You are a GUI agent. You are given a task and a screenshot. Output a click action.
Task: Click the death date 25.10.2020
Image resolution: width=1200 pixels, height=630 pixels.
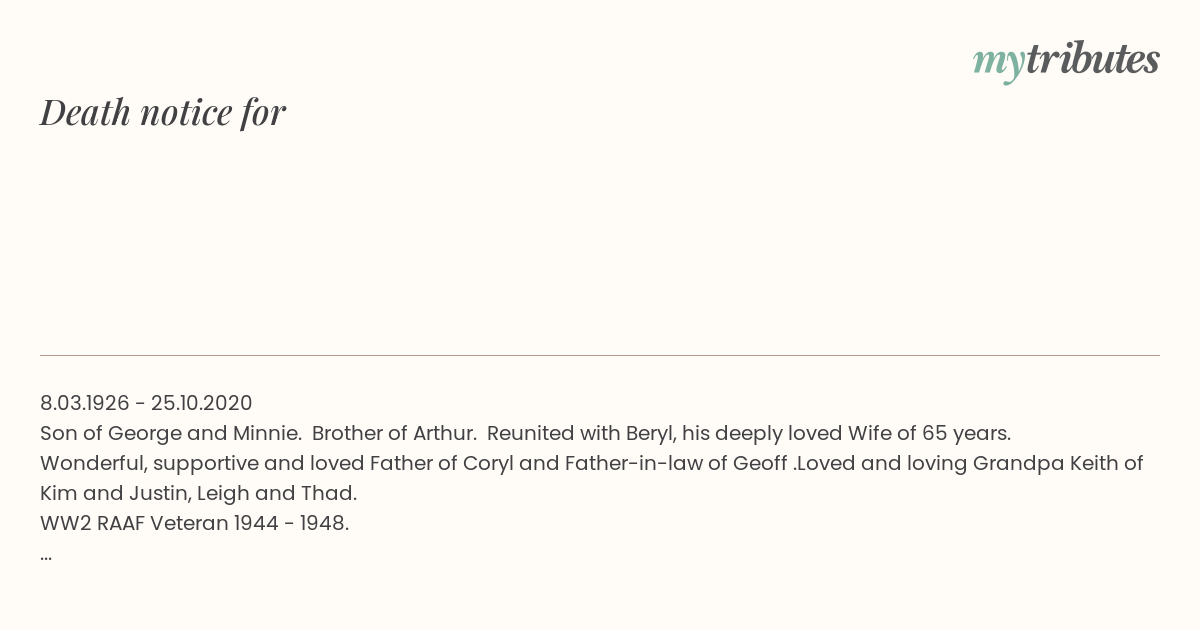point(202,403)
